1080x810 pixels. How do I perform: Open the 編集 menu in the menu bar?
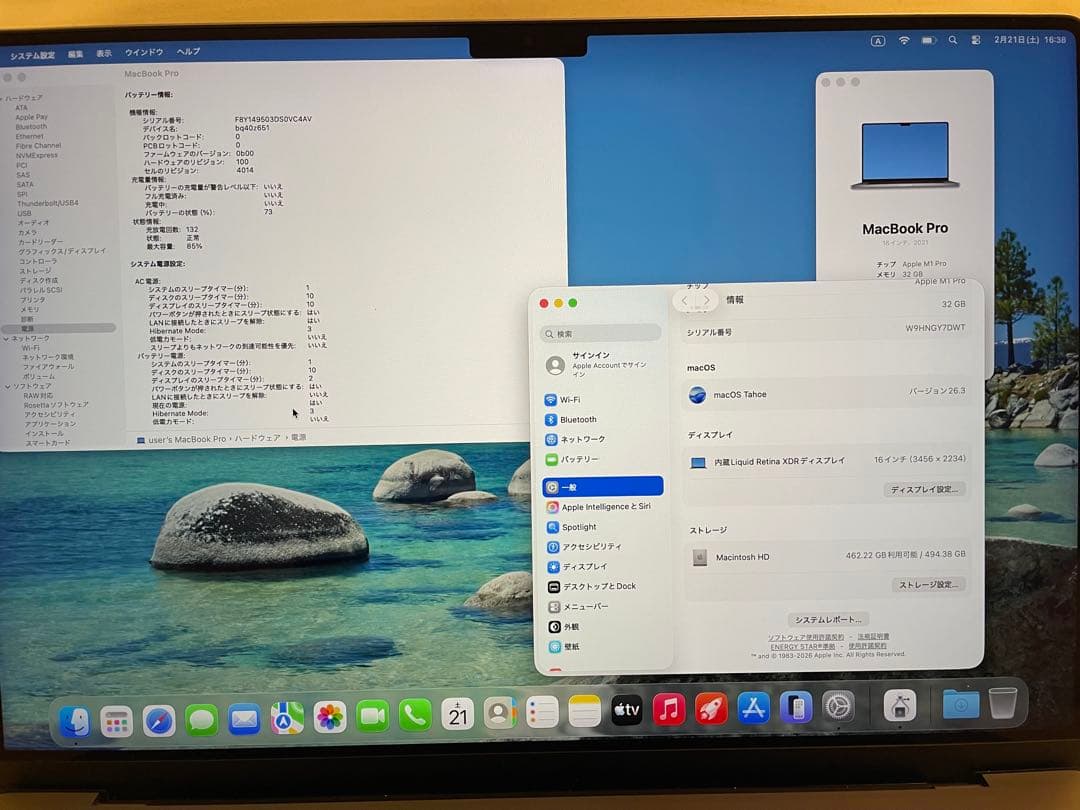pos(75,54)
